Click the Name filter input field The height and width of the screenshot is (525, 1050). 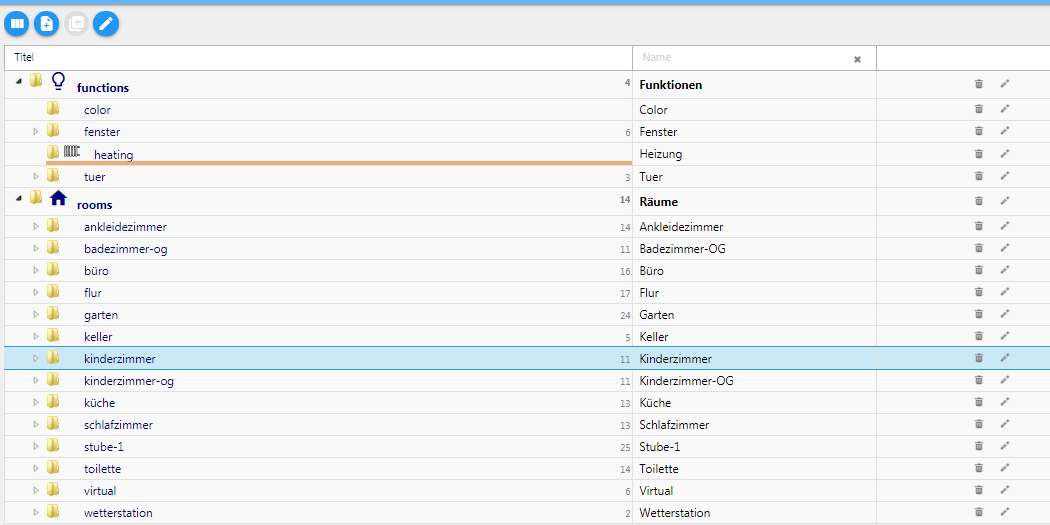pyautogui.click(x=744, y=58)
